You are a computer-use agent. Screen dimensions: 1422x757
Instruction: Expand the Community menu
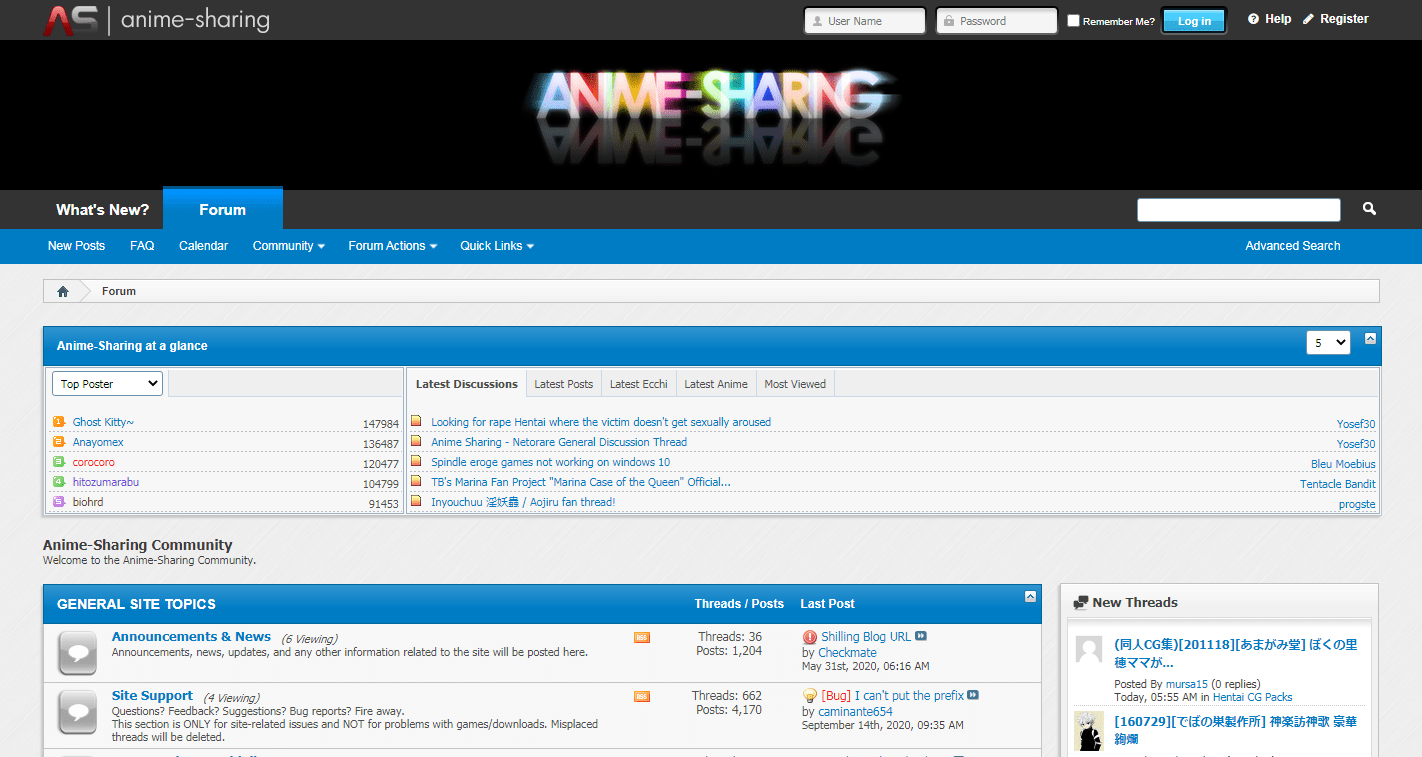288,246
